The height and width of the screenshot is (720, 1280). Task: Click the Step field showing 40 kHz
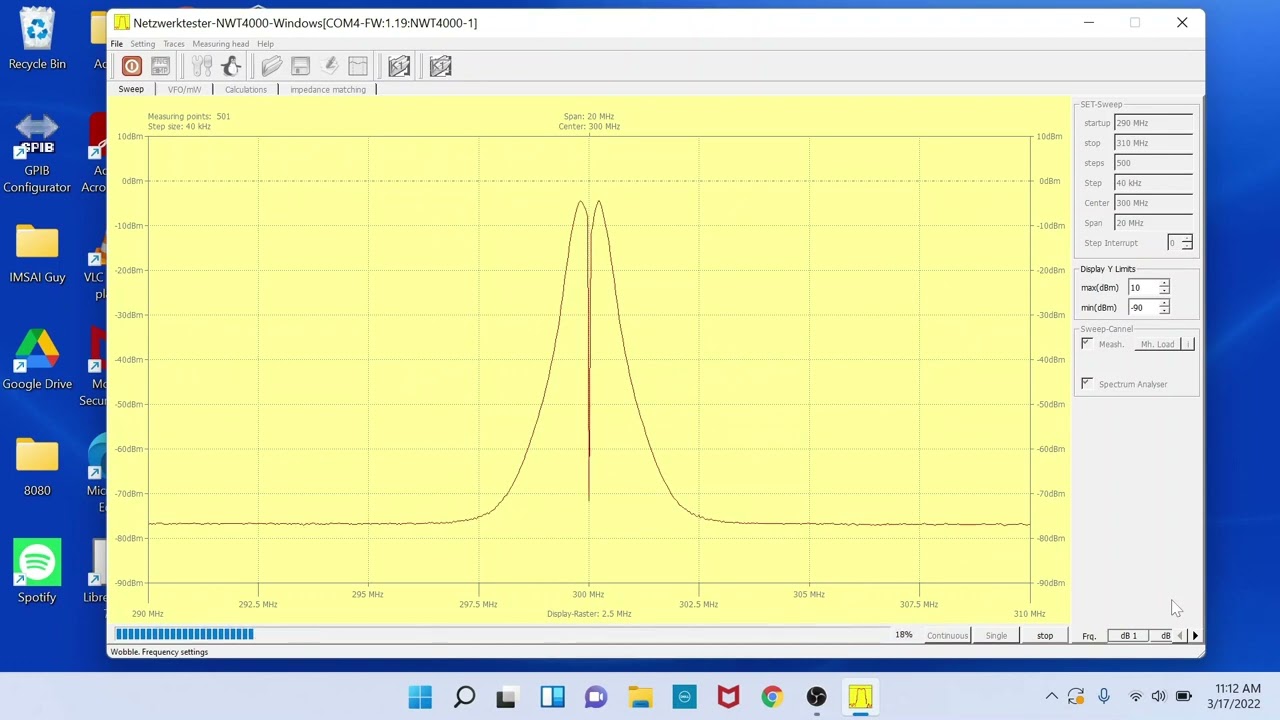click(x=1154, y=183)
